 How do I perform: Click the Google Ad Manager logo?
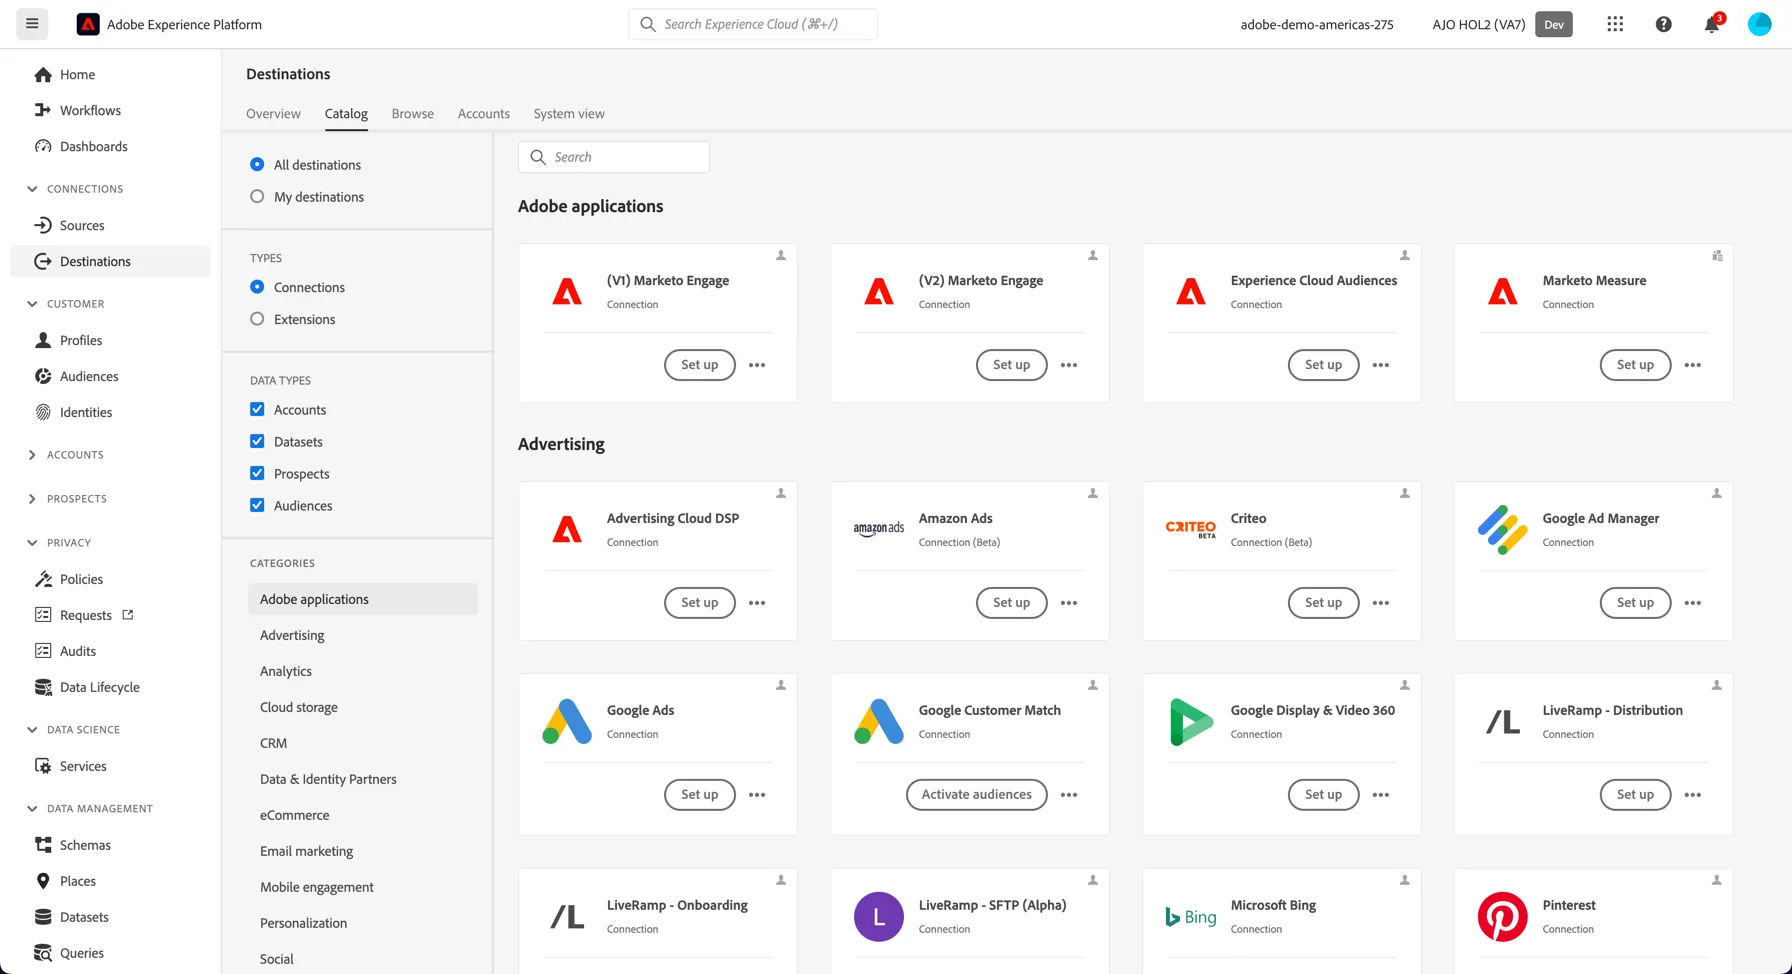[x=1502, y=530]
